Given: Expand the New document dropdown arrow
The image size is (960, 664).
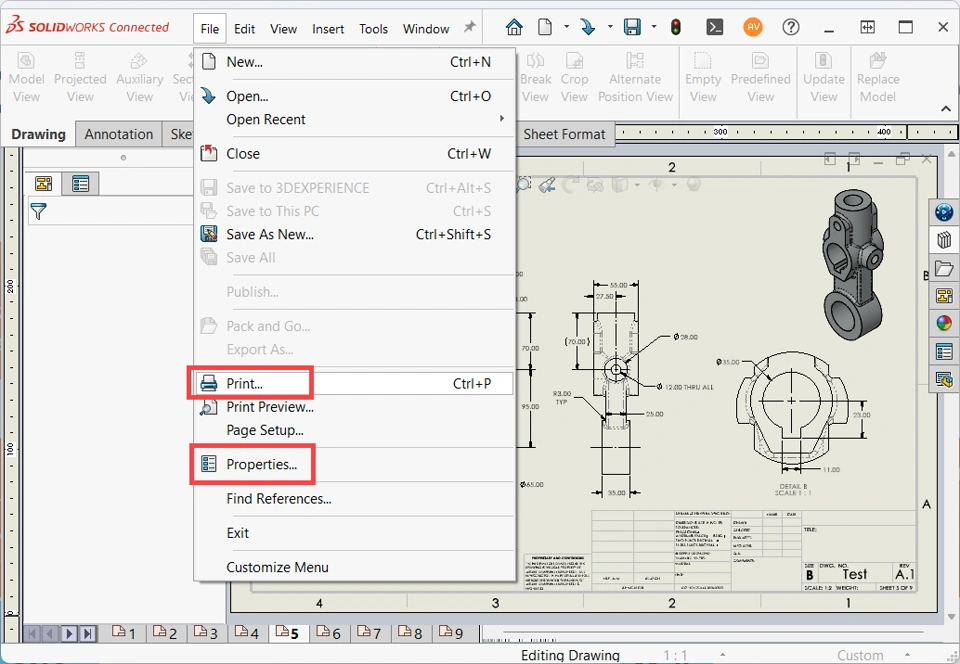Looking at the screenshot, I should coord(566,28).
